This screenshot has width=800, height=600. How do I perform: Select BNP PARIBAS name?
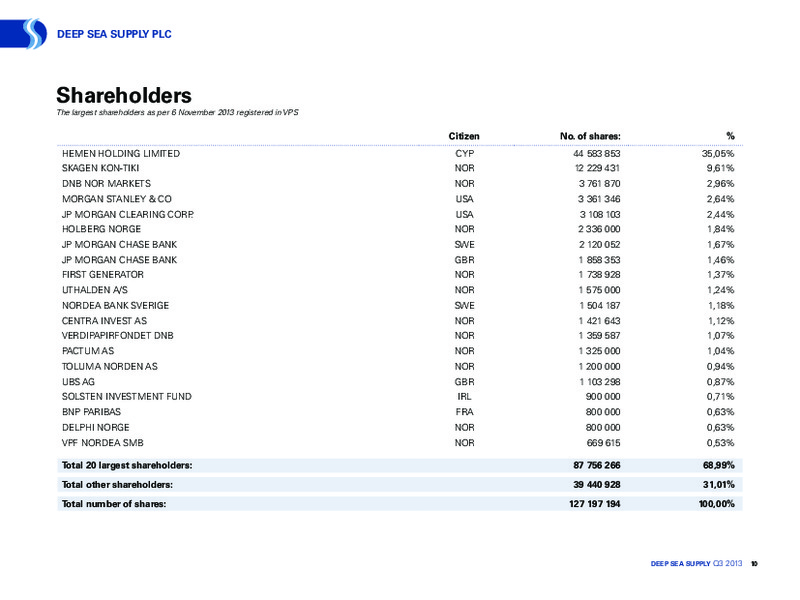(x=91, y=412)
